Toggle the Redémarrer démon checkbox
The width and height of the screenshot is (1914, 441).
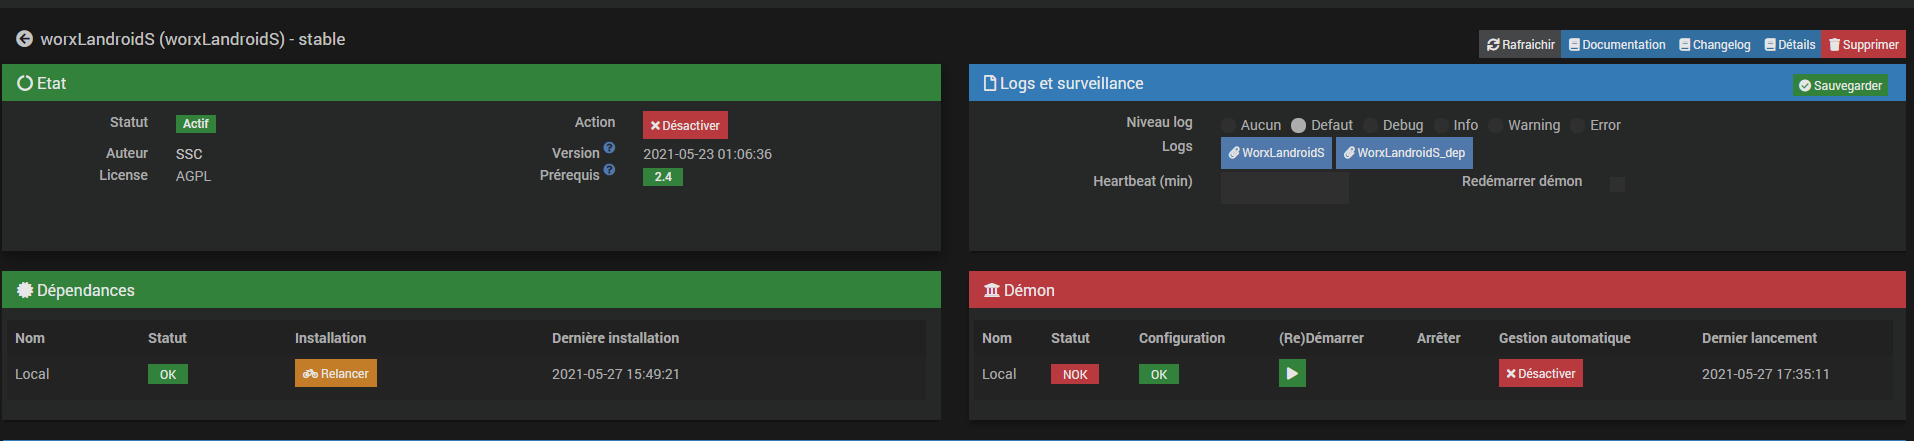pos(1617,184)
